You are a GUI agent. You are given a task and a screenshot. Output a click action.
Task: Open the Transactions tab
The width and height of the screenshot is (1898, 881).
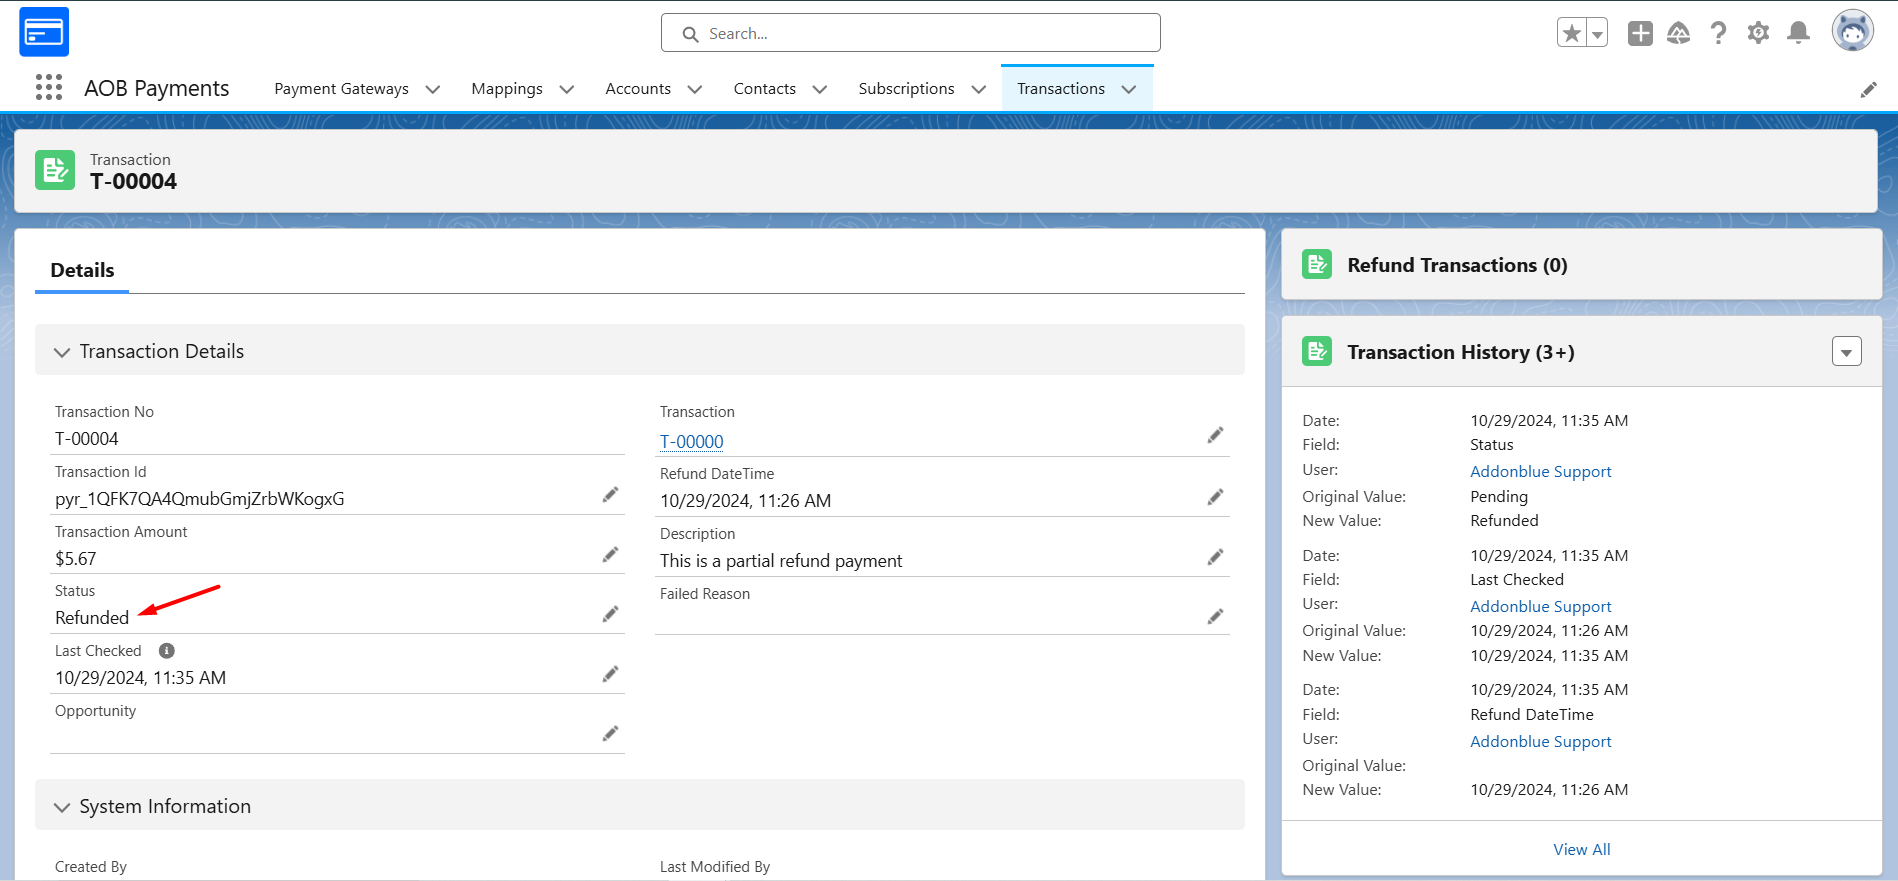pyautogui.click(x=1061, y=89)
